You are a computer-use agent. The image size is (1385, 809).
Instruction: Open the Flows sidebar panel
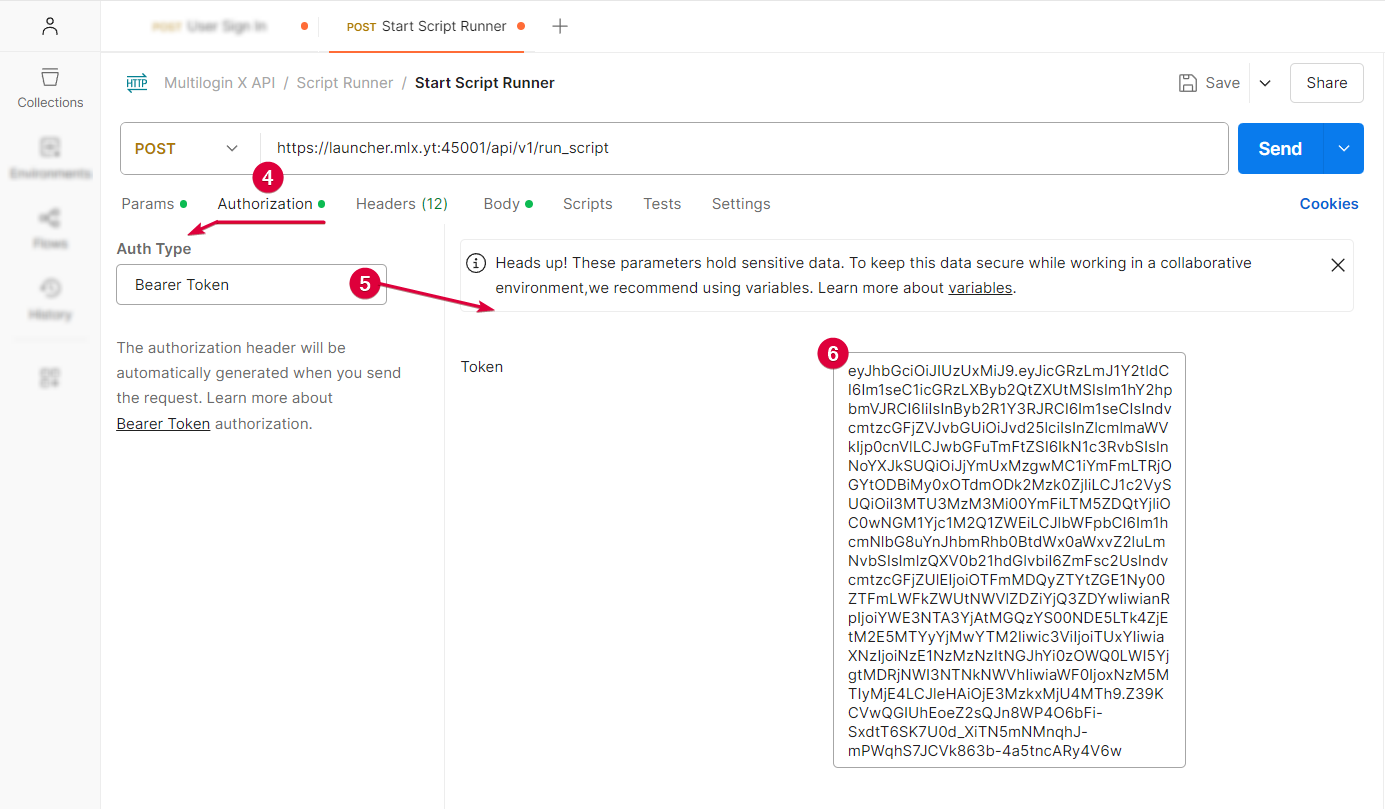pyautogui.click(x=49, y=228)
